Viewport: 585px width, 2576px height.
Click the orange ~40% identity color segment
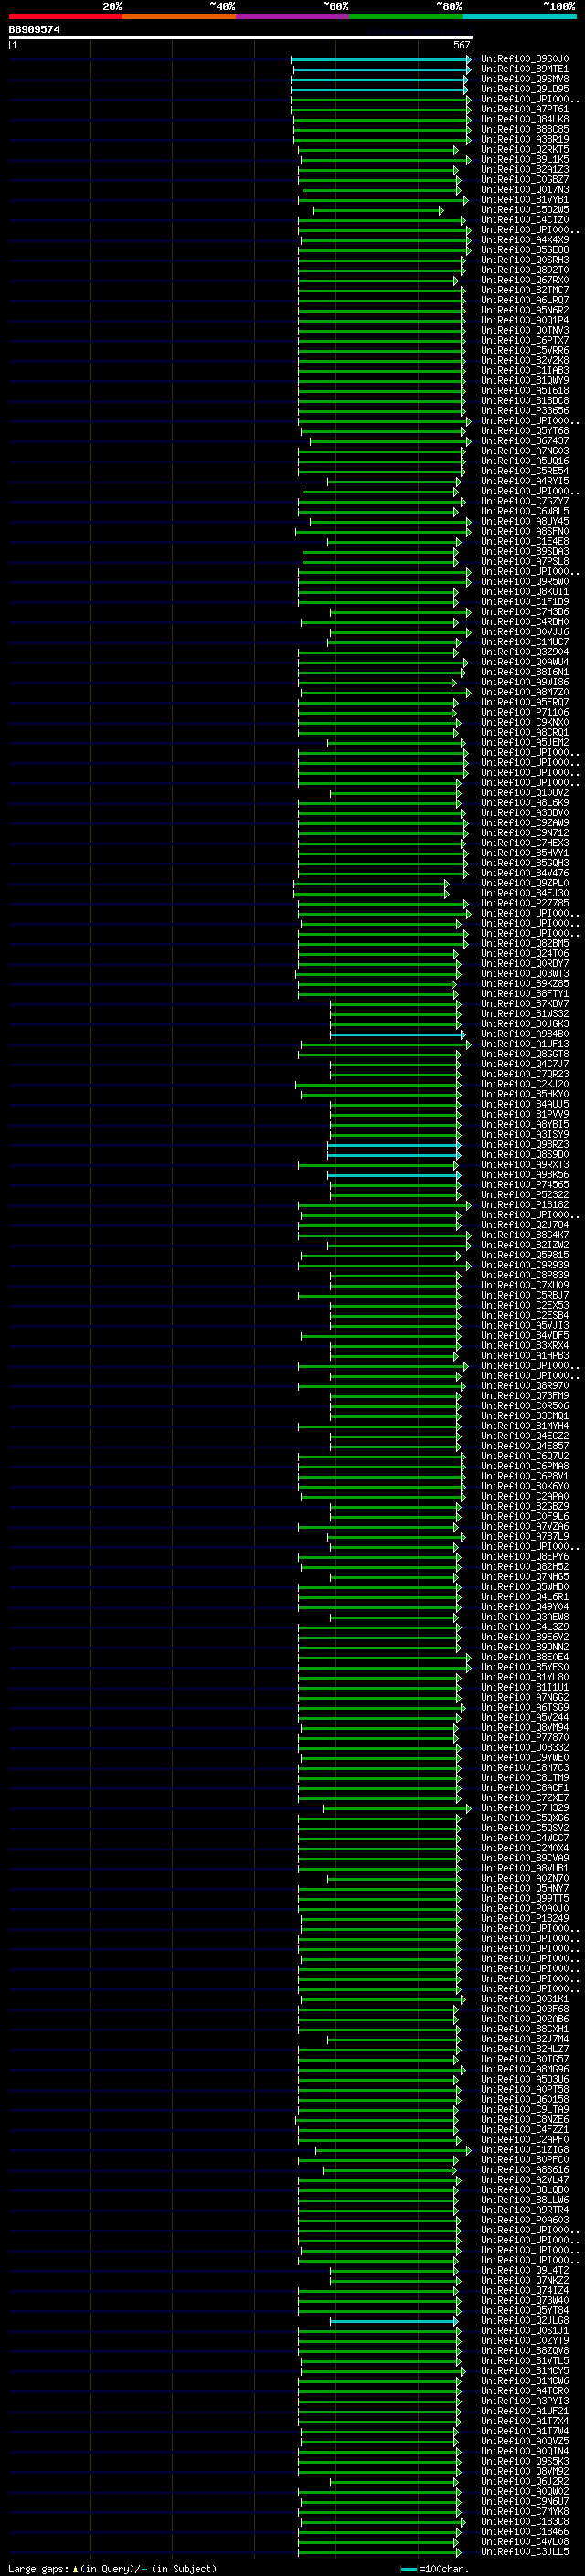click(179, 16)
